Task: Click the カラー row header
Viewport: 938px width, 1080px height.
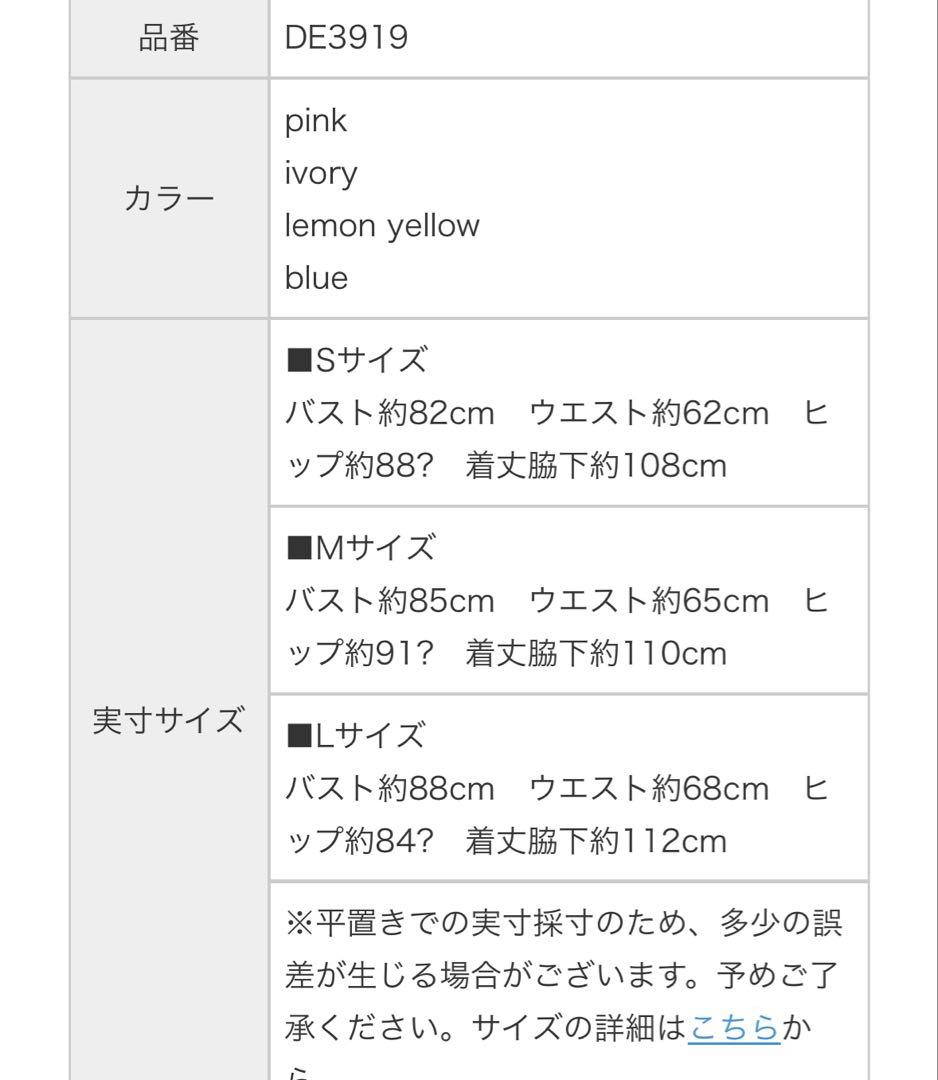Action: [x=169, y=199]
